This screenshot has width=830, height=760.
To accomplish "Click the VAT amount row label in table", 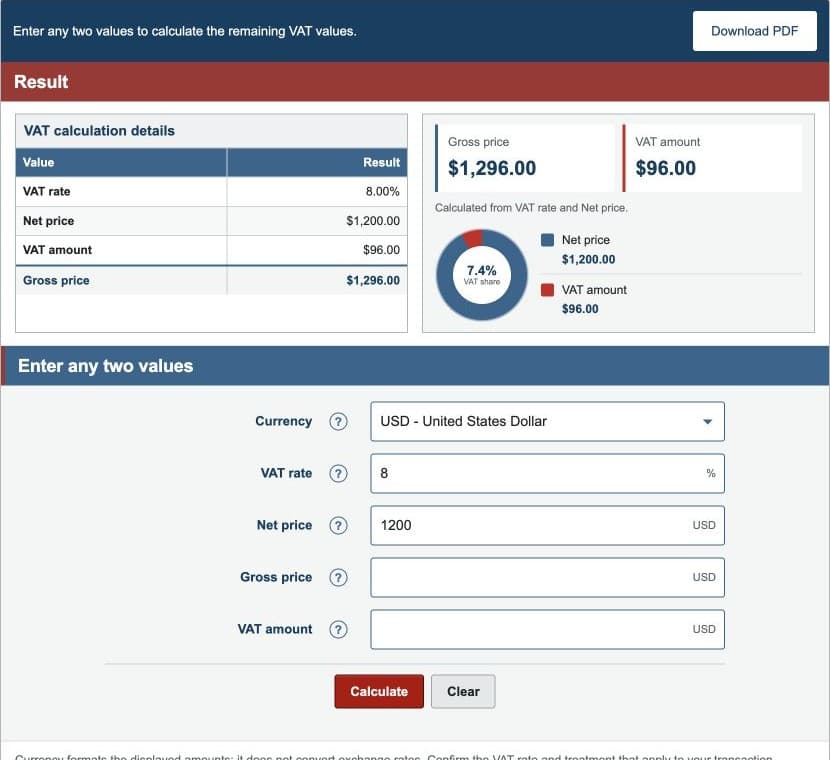I will click(57, 250).
